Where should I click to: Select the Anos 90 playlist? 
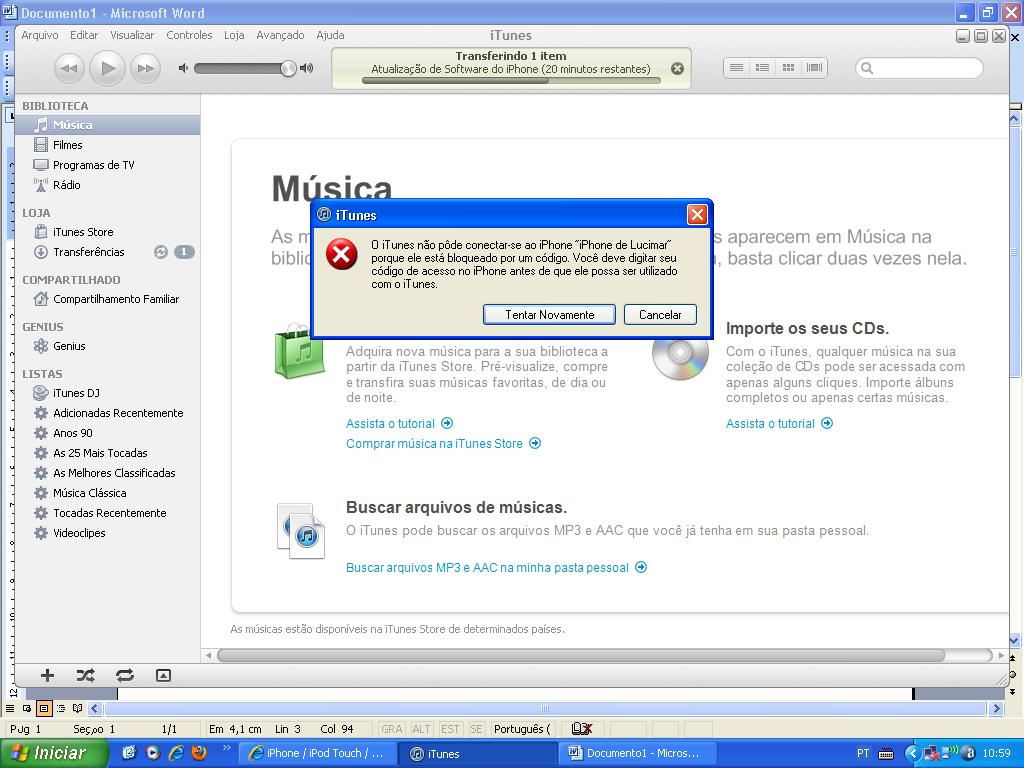tap(107, 433)
